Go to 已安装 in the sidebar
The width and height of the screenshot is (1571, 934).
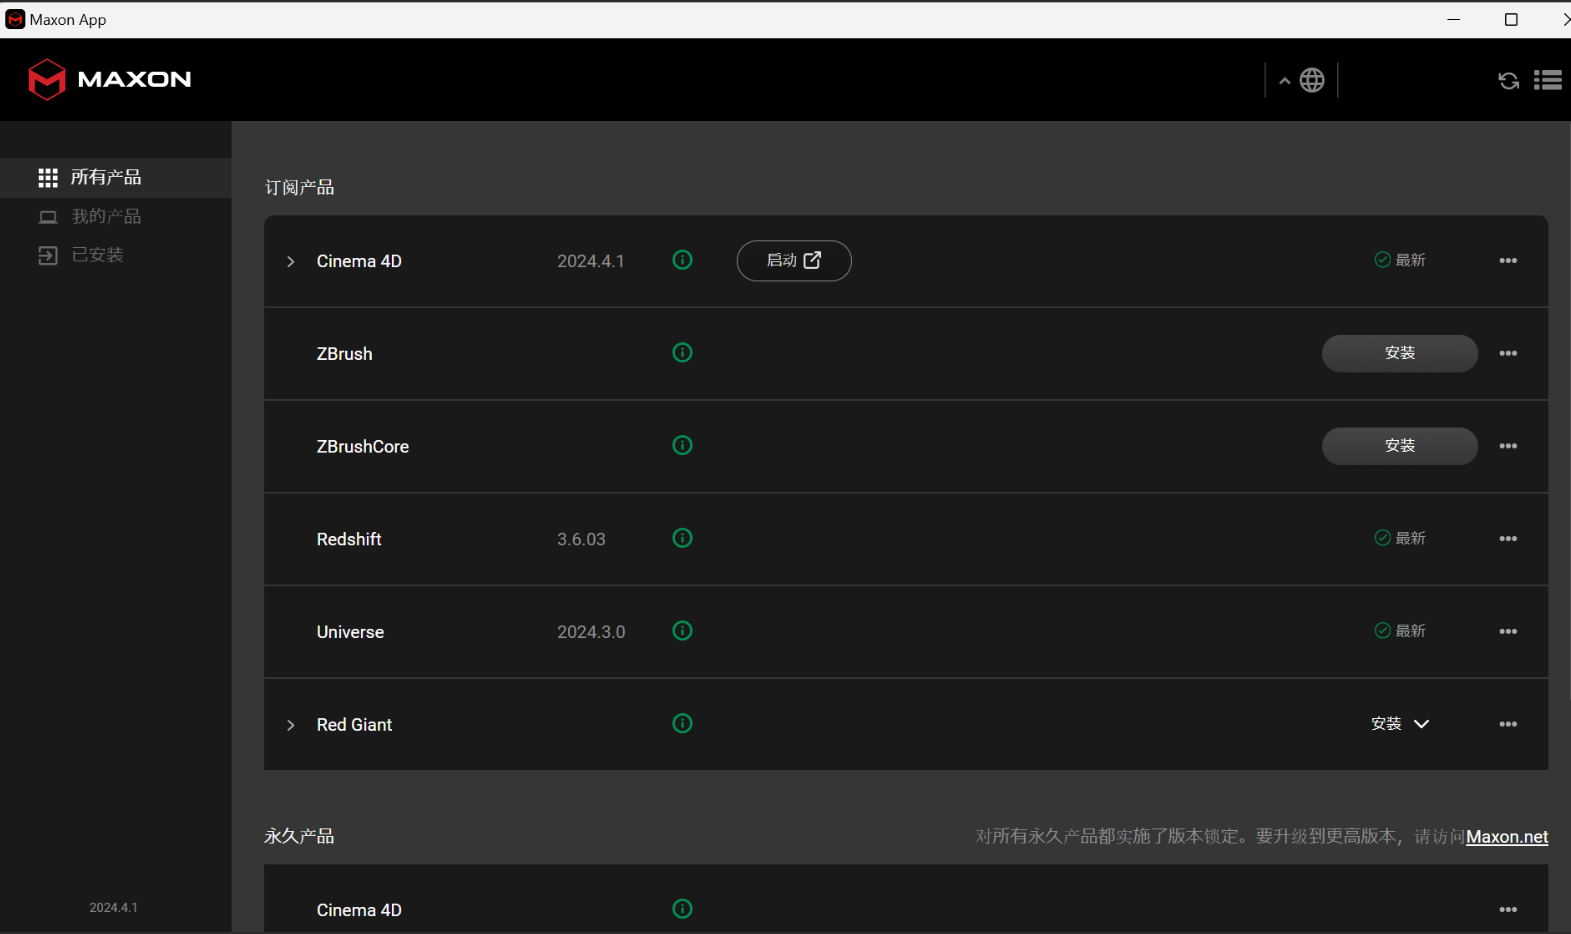[97, 255]
